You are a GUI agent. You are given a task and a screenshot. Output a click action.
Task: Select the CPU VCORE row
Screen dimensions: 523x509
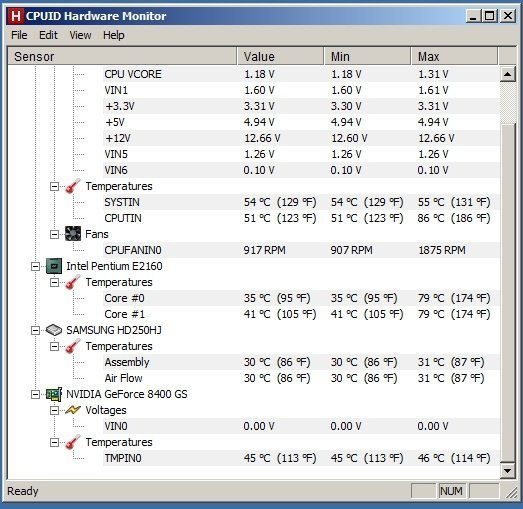point(301,74)
